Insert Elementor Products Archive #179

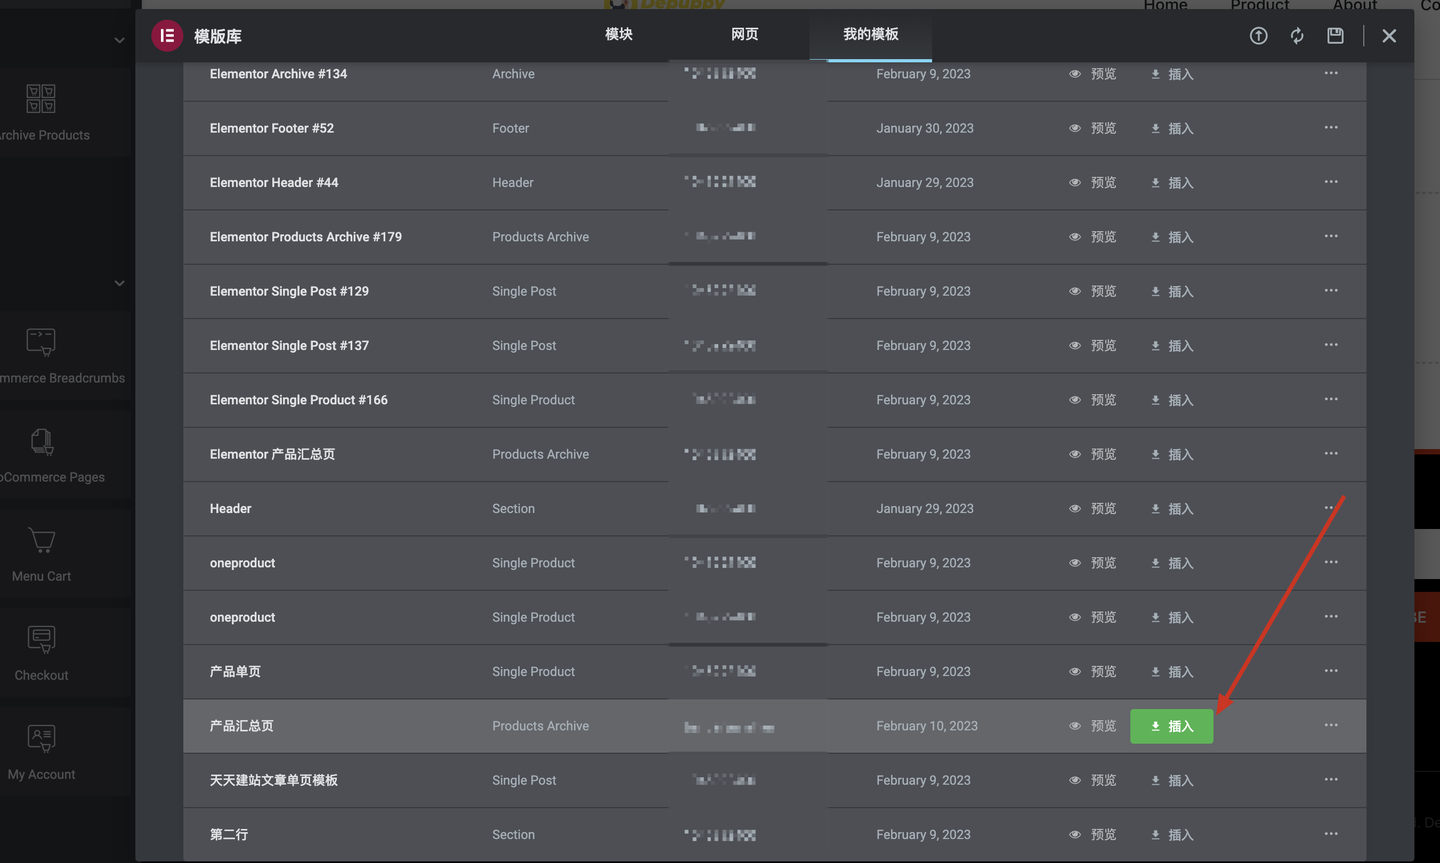click(1172, 237)
